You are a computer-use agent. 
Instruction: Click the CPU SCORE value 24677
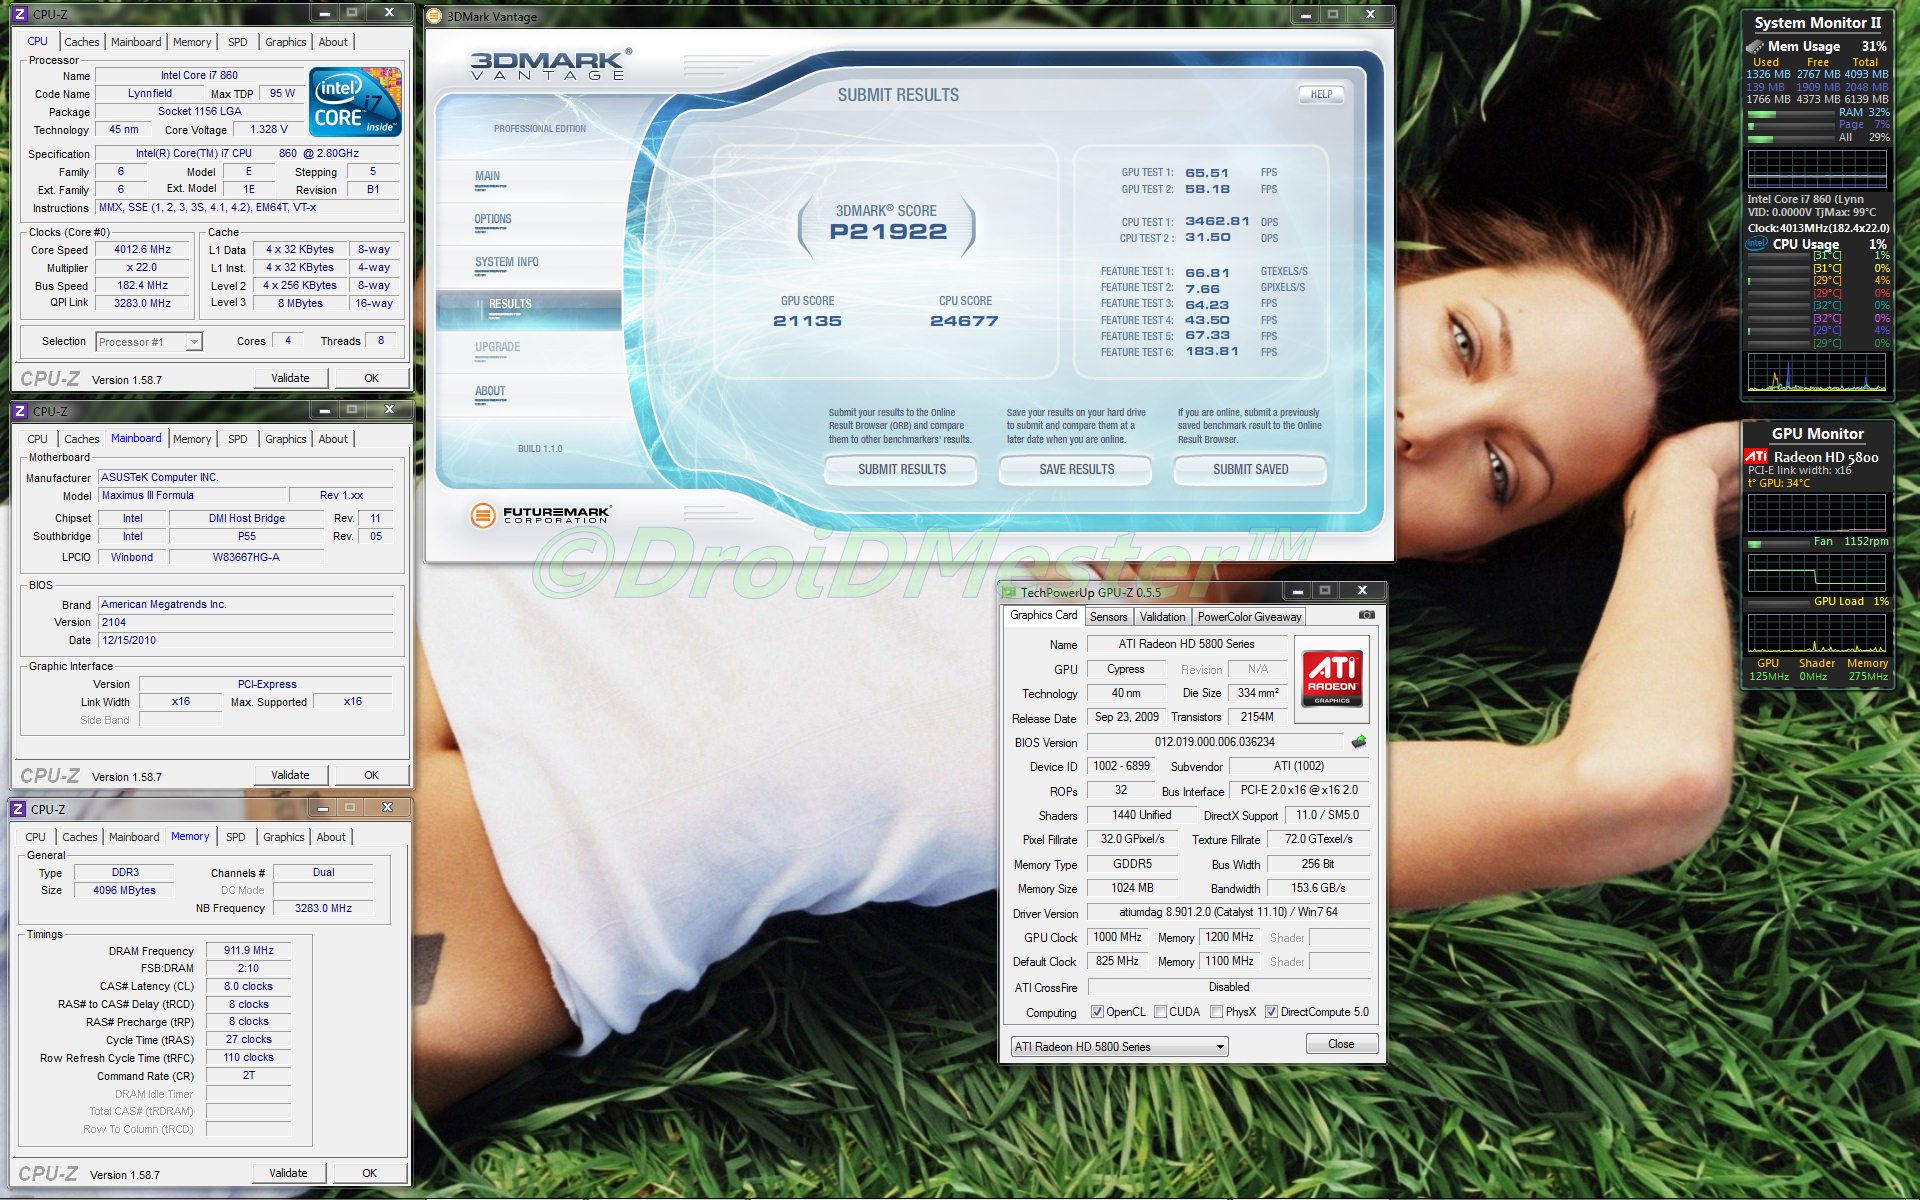pyautogui.click(x=964, y=321)
